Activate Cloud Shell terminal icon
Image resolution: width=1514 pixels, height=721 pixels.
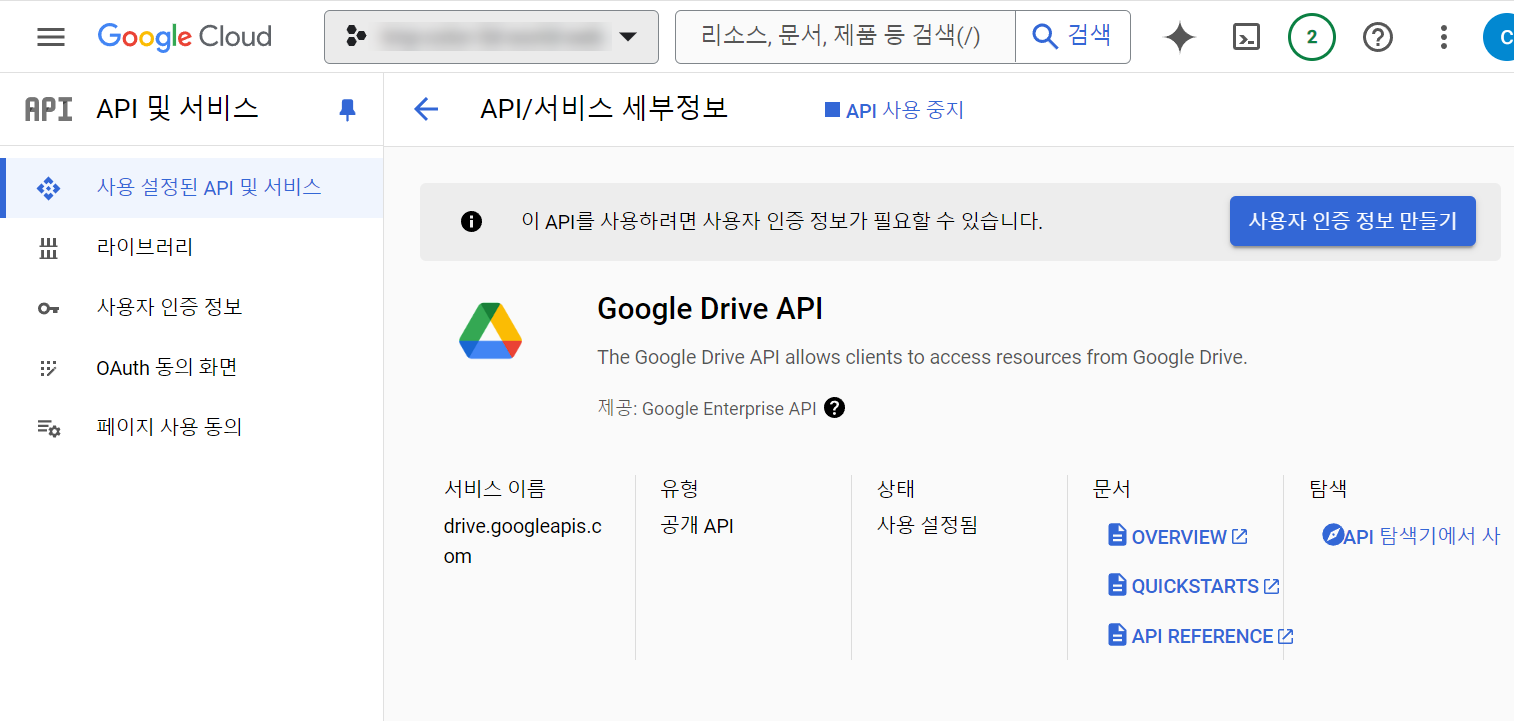pos(1246,38)
